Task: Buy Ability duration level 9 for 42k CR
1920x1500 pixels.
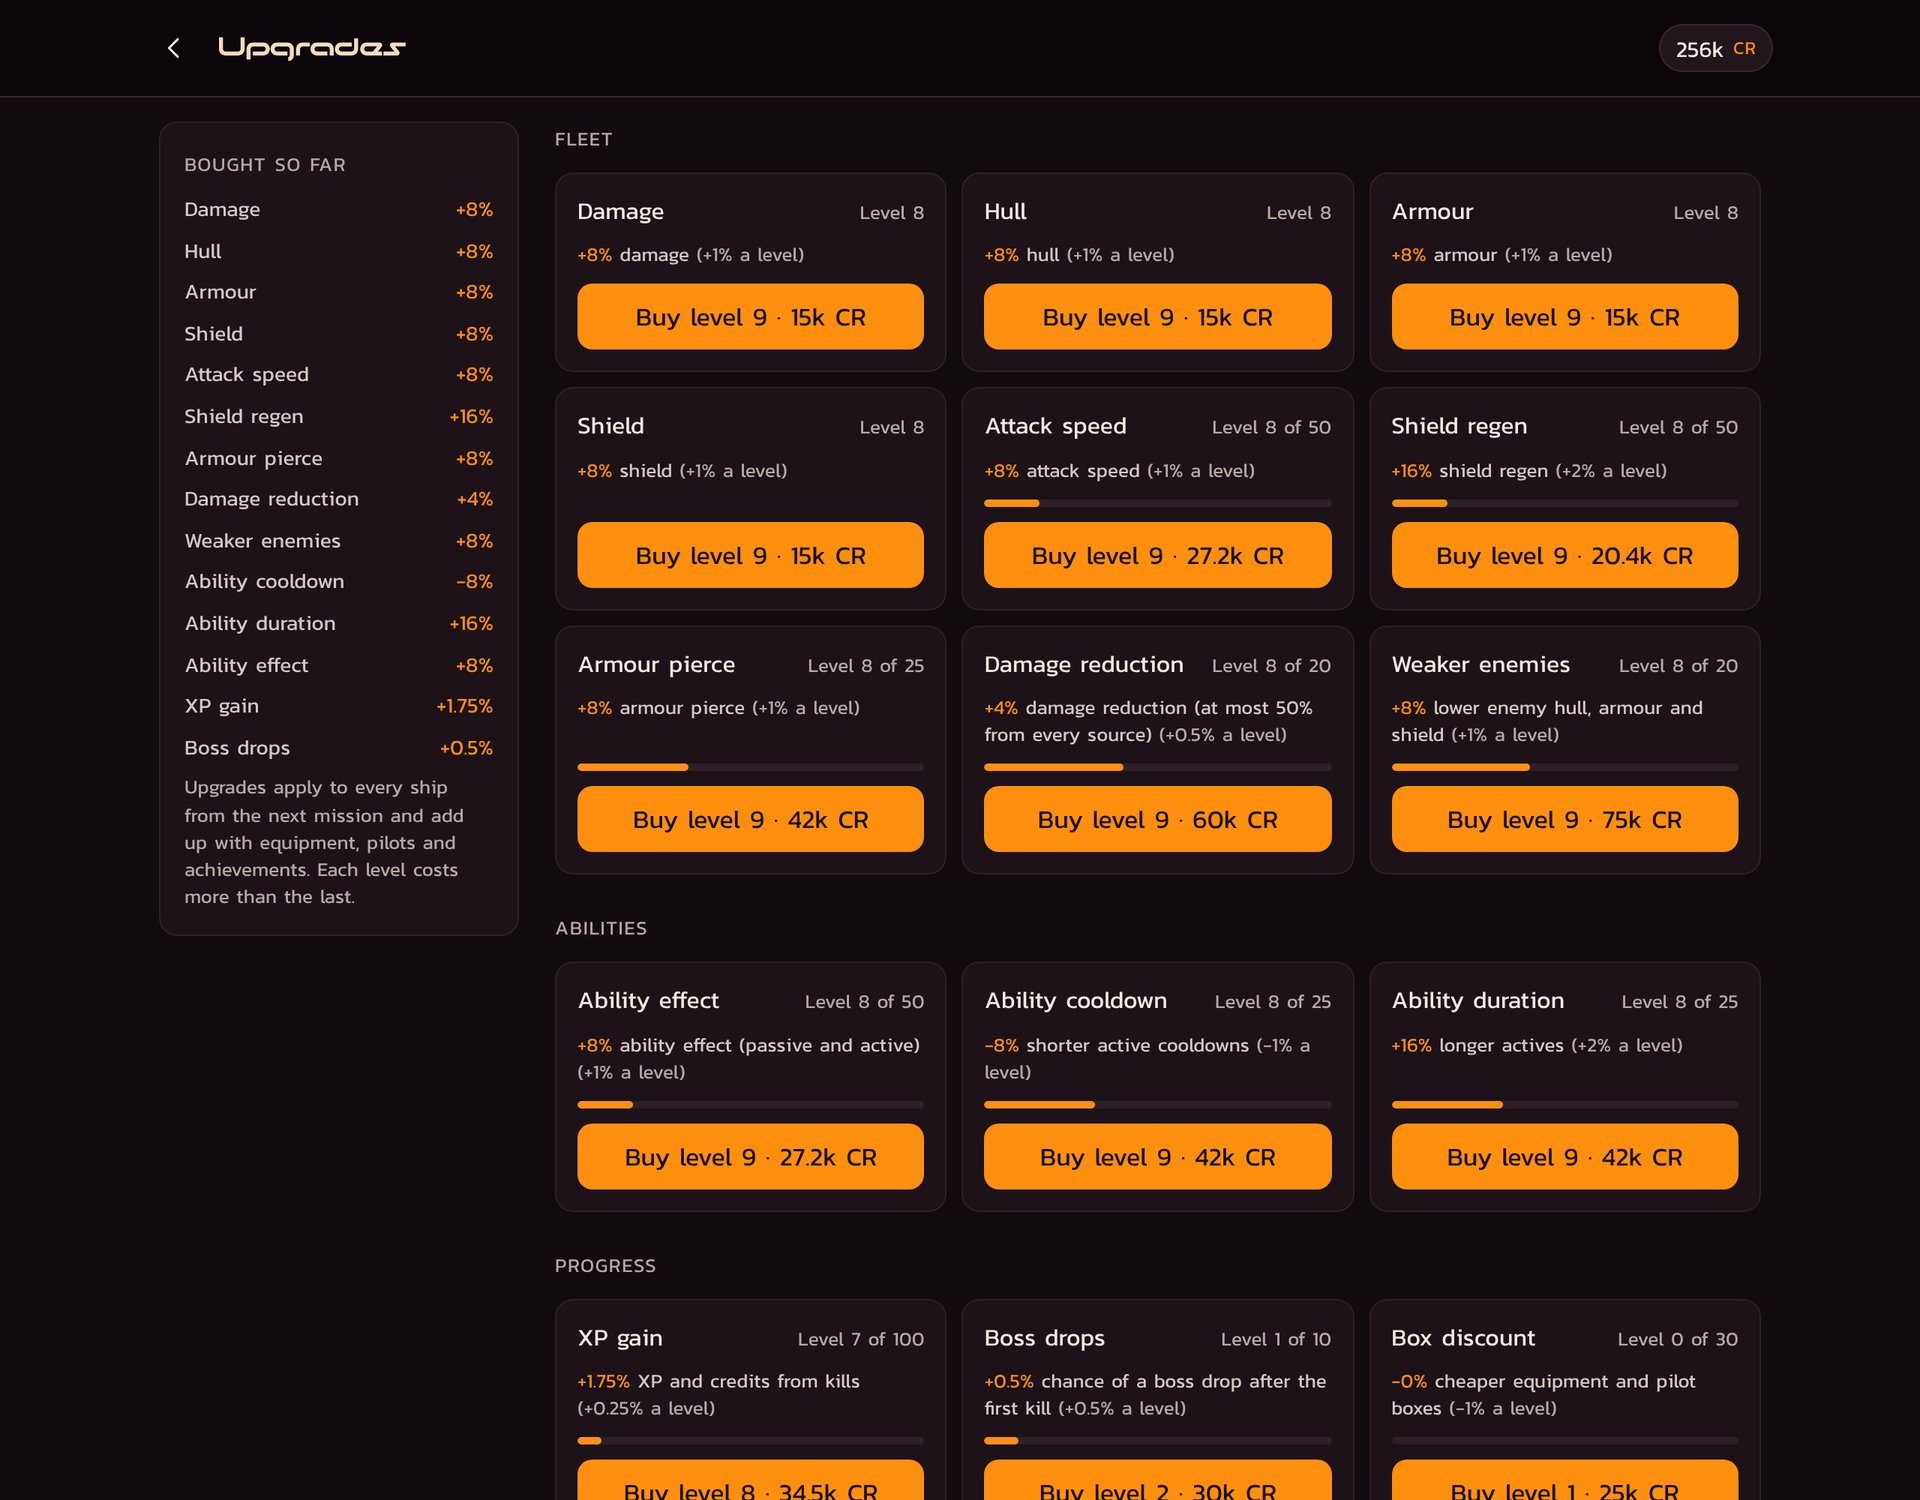Action: coord(1564,1157)
